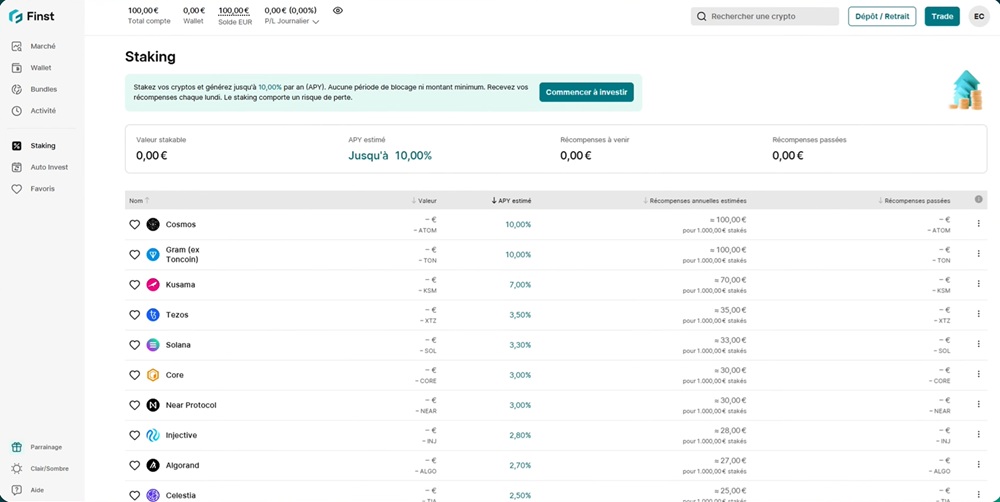Click Commencer à investir button
The height and width of the screenshot is (502, 1000).
586,92
